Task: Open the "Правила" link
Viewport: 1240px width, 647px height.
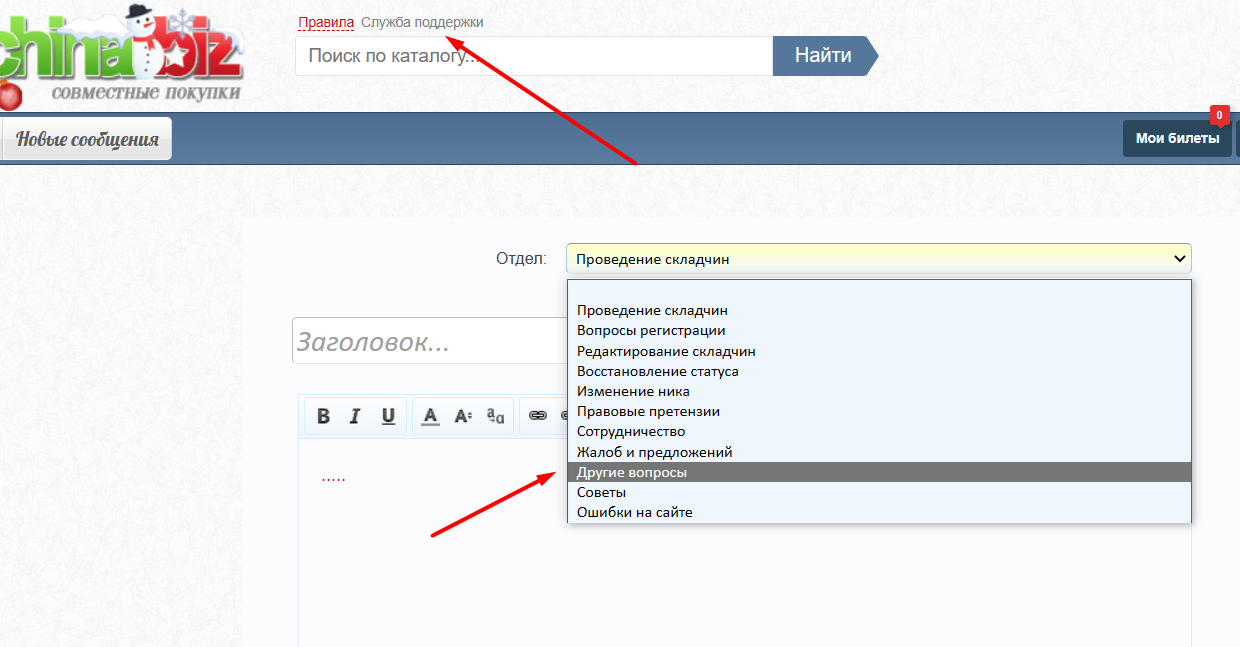Action: coord(326,22)
